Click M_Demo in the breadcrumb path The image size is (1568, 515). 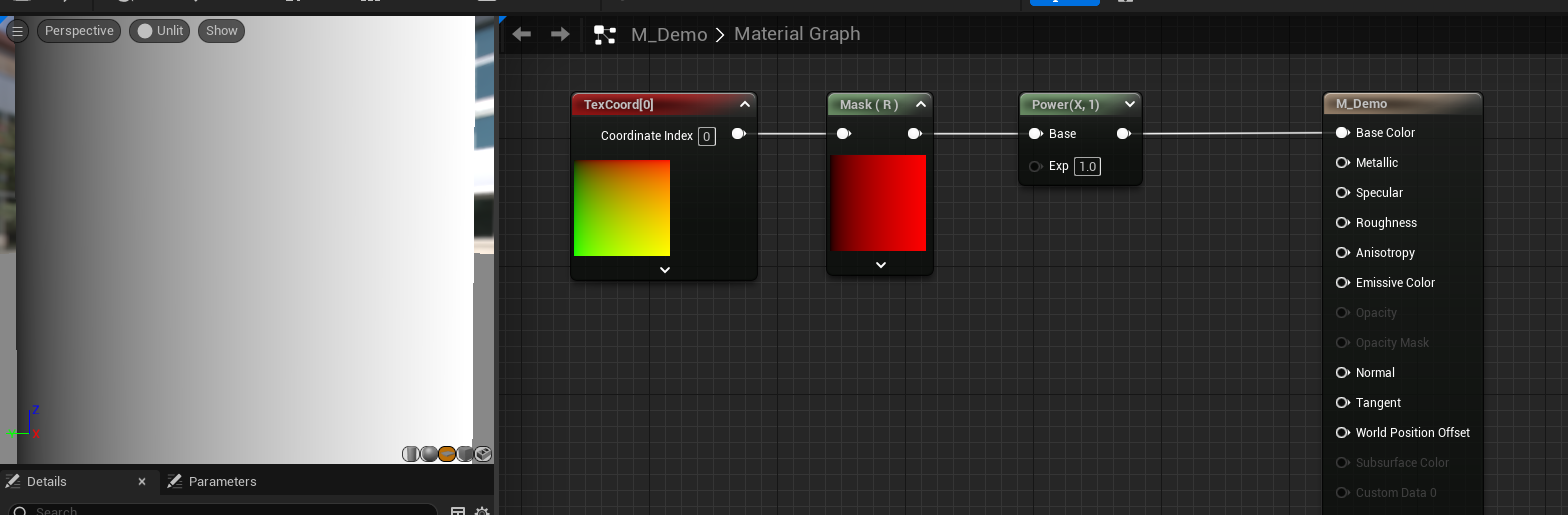669,34
